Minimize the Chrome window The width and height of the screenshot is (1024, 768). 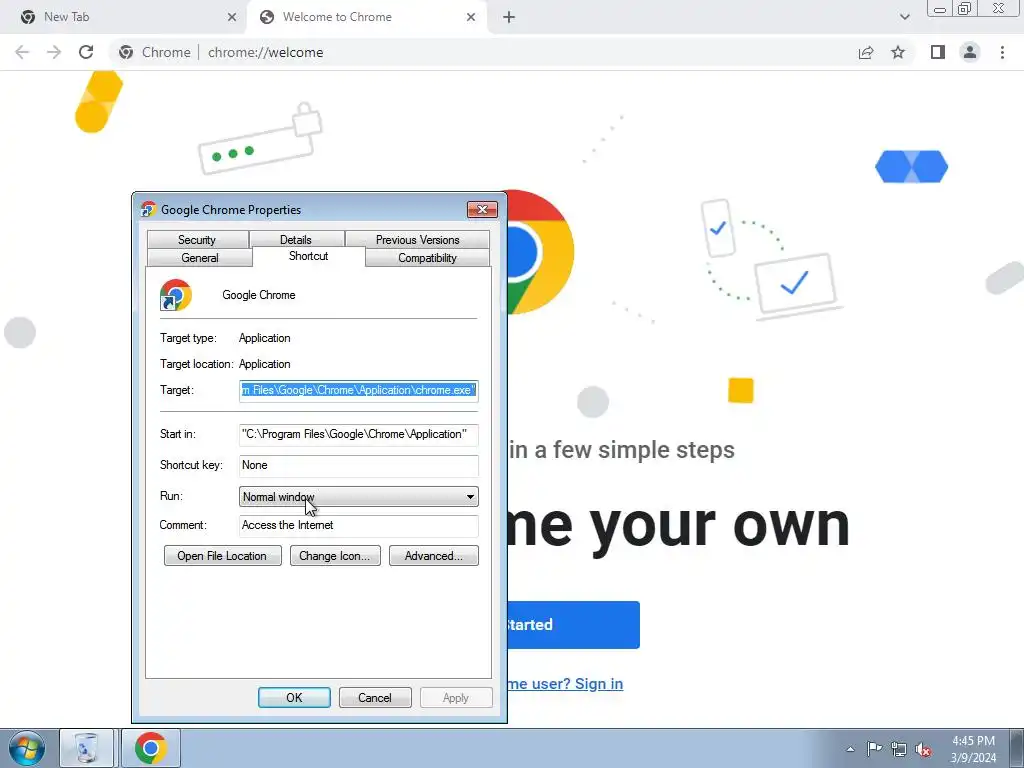click(x=940, y=9)
